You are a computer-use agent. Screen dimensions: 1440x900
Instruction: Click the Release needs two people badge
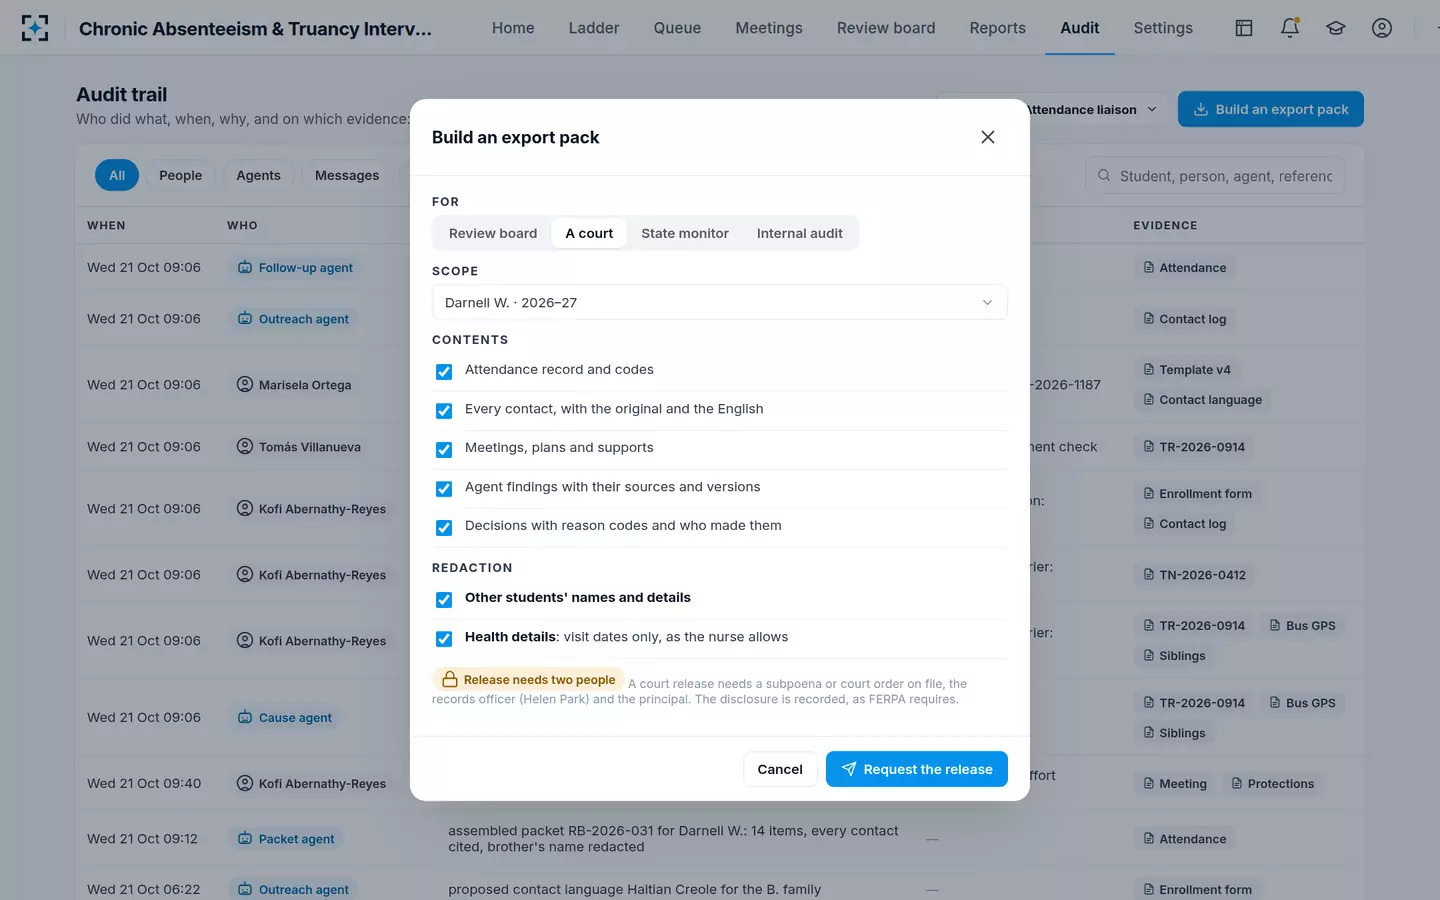529,680
